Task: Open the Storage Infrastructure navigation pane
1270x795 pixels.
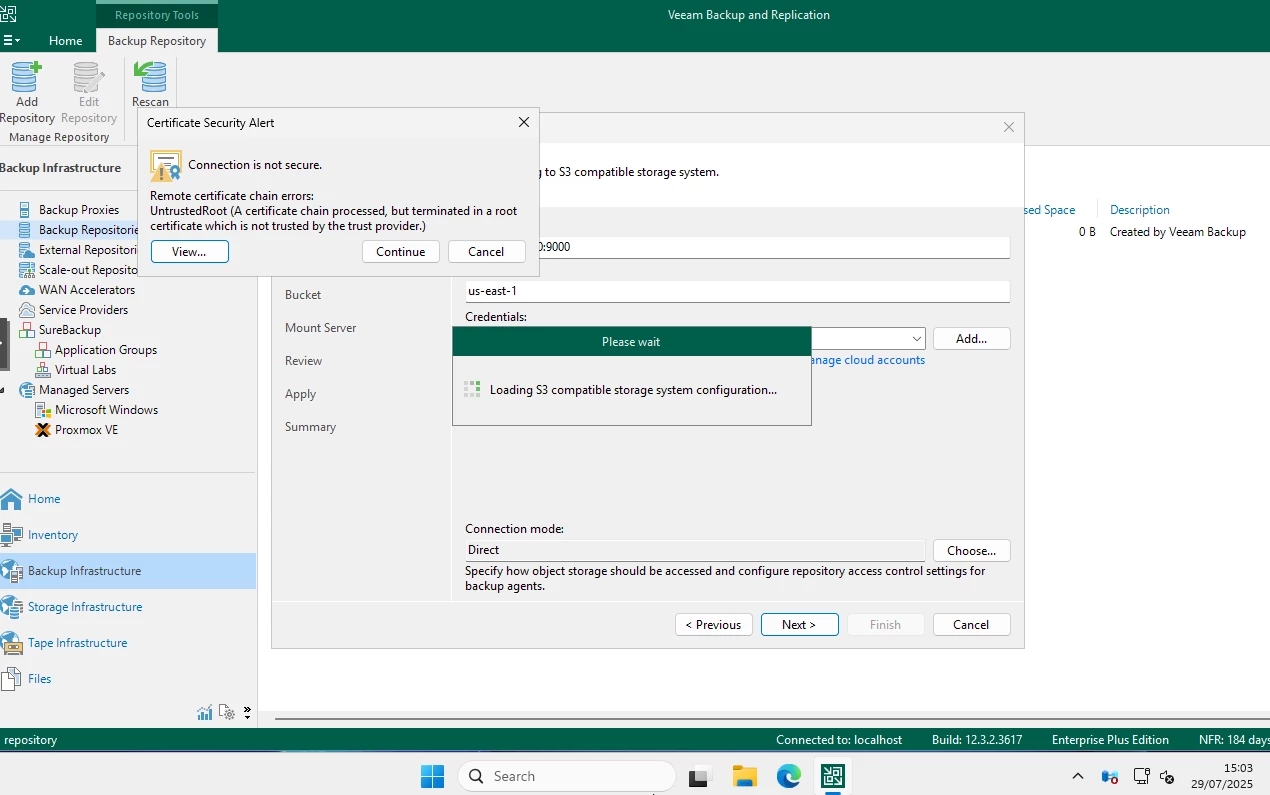Action: 128,607
